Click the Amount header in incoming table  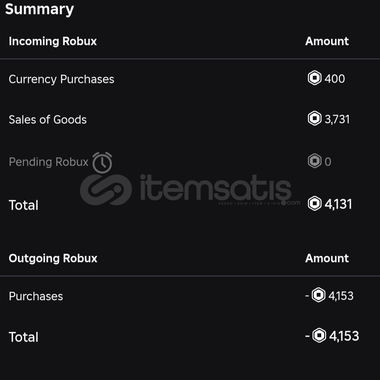327,41
